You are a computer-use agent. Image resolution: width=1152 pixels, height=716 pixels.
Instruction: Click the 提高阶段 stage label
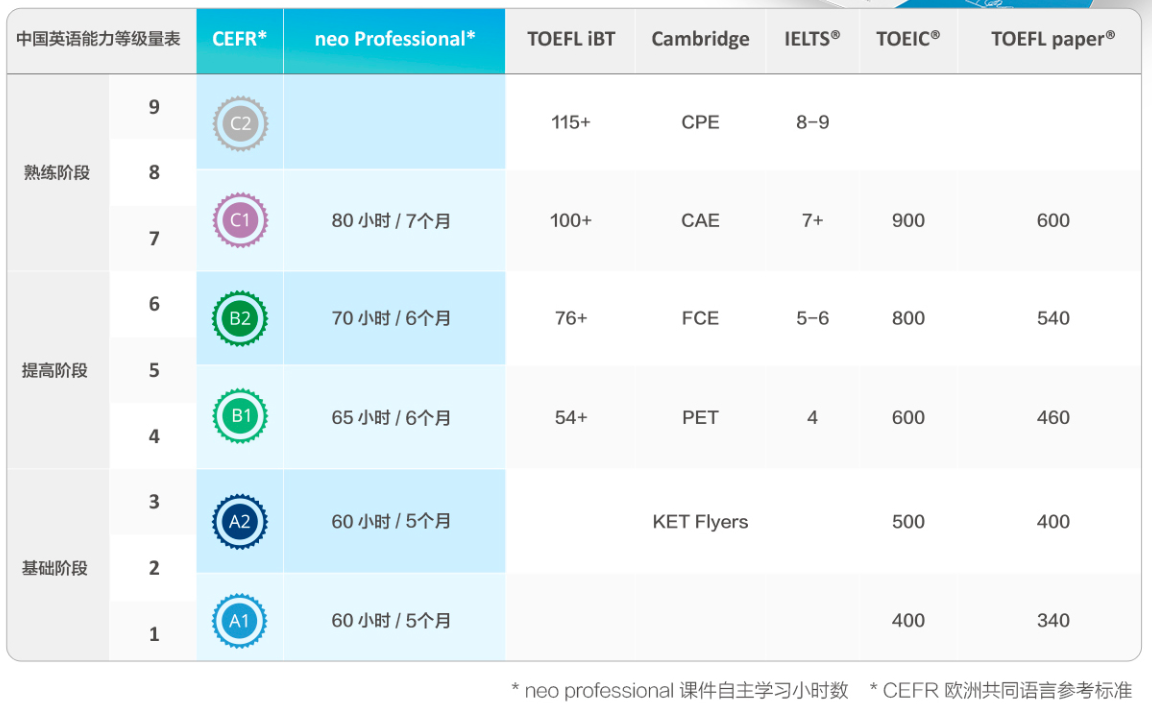pos(57,371)
